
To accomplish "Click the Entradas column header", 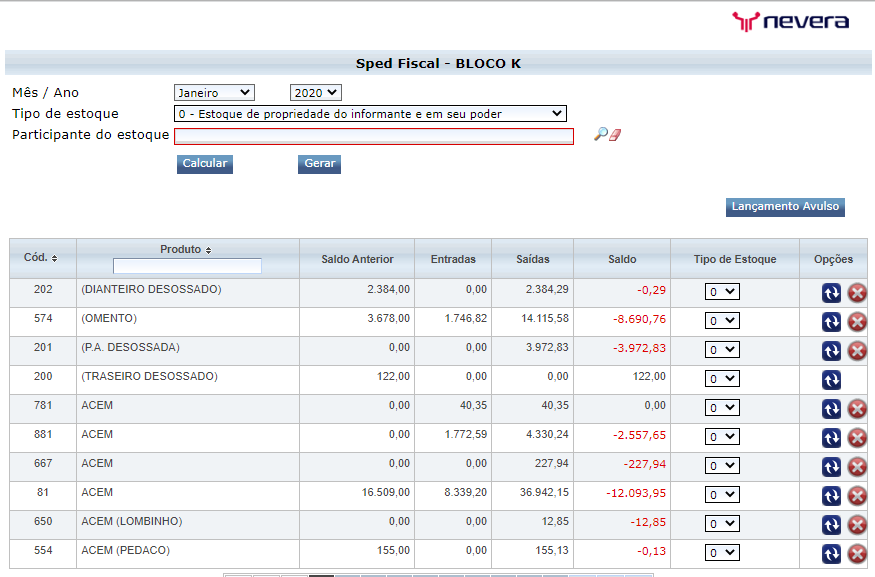I will pyautogui.click(x=453, y=259).
